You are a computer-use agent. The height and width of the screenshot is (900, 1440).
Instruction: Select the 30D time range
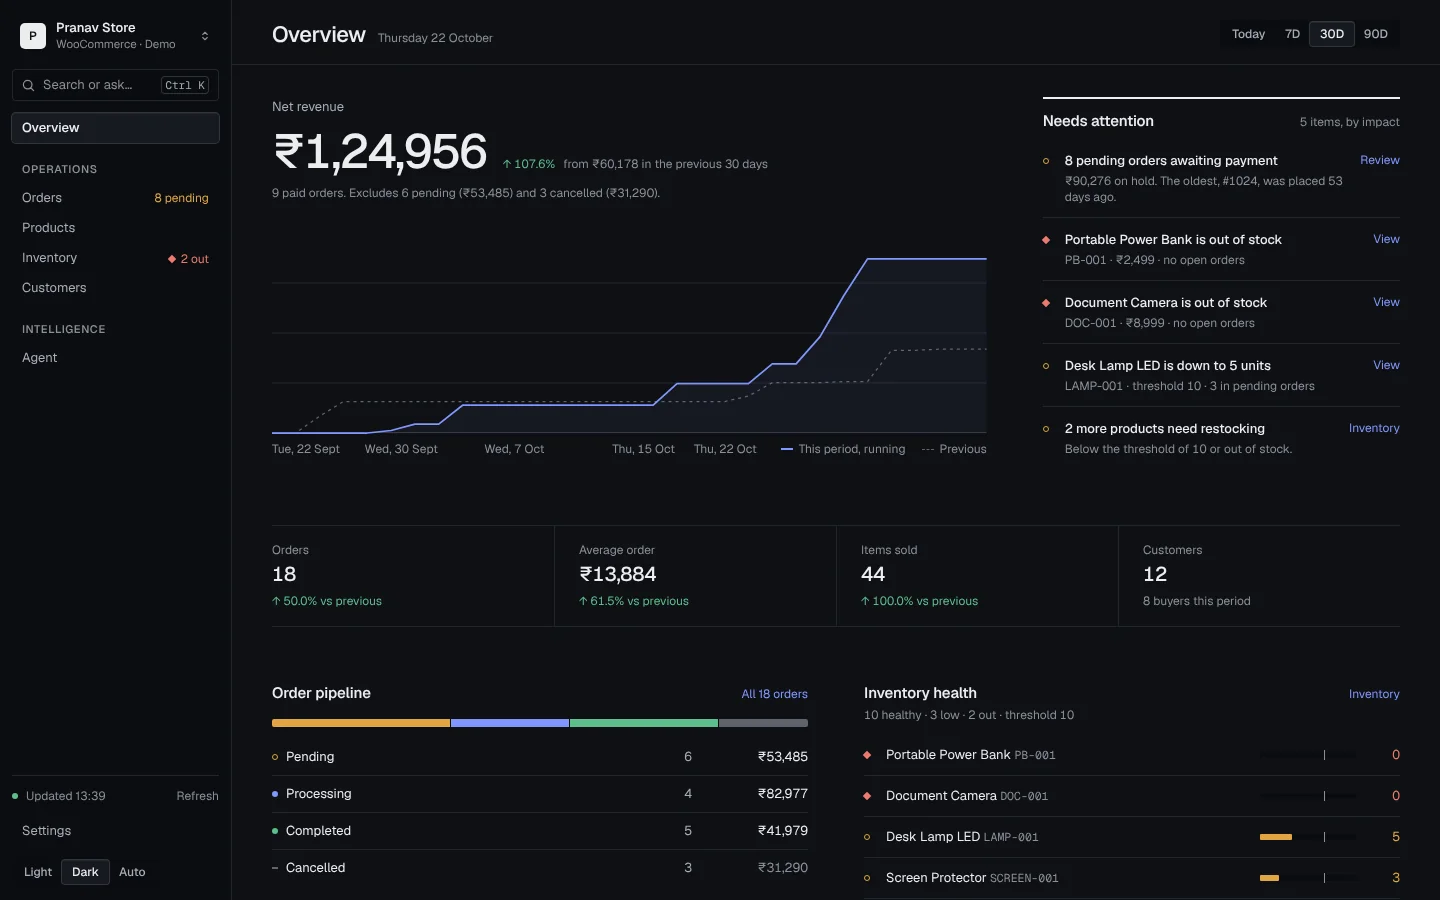tap(1331, 34)
